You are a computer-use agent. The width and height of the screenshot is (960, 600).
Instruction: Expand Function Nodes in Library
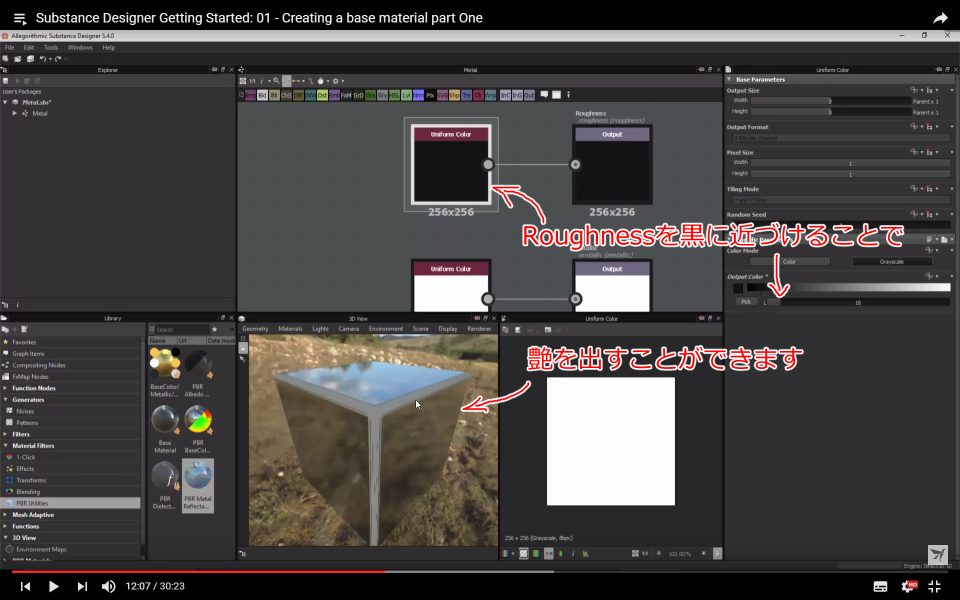coord(6,388)
